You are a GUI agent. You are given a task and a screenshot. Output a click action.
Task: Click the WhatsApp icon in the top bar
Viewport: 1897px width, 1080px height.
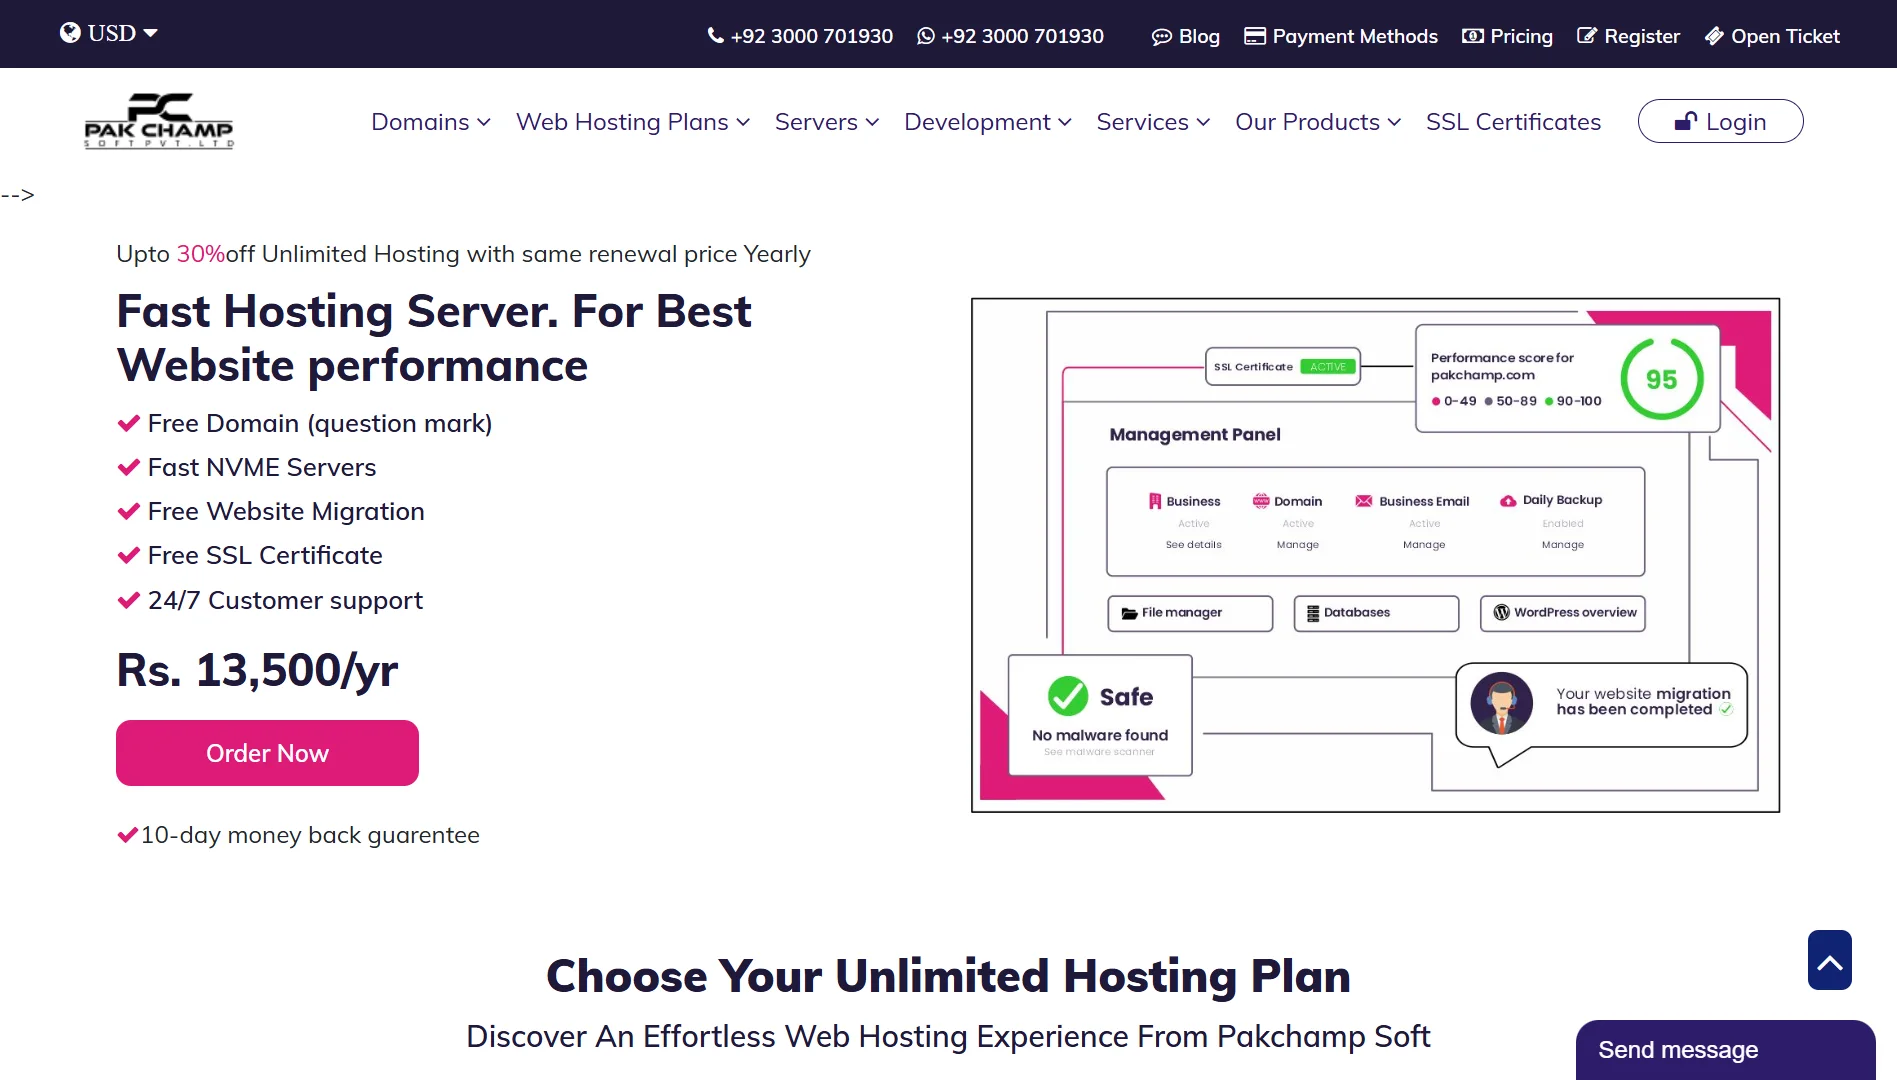click(x=926, y=36)
